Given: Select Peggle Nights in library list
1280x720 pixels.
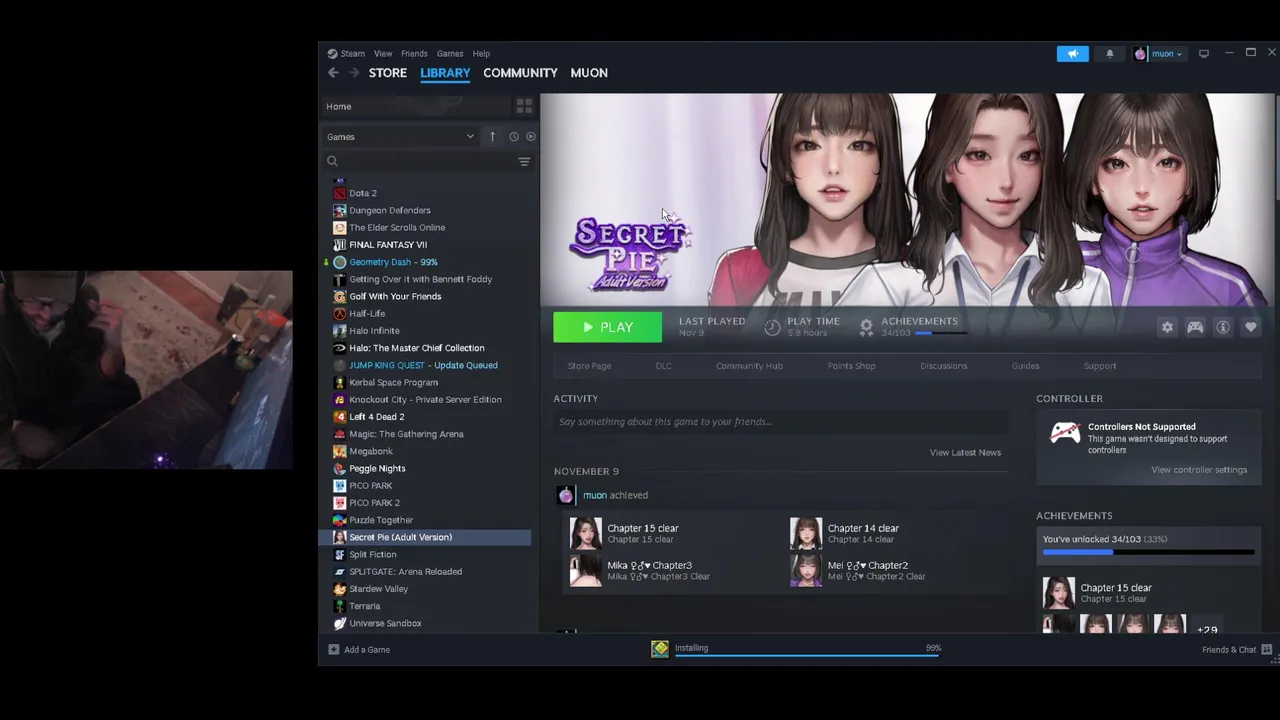Looking at the screenshot, I should [x=377, y=468].
